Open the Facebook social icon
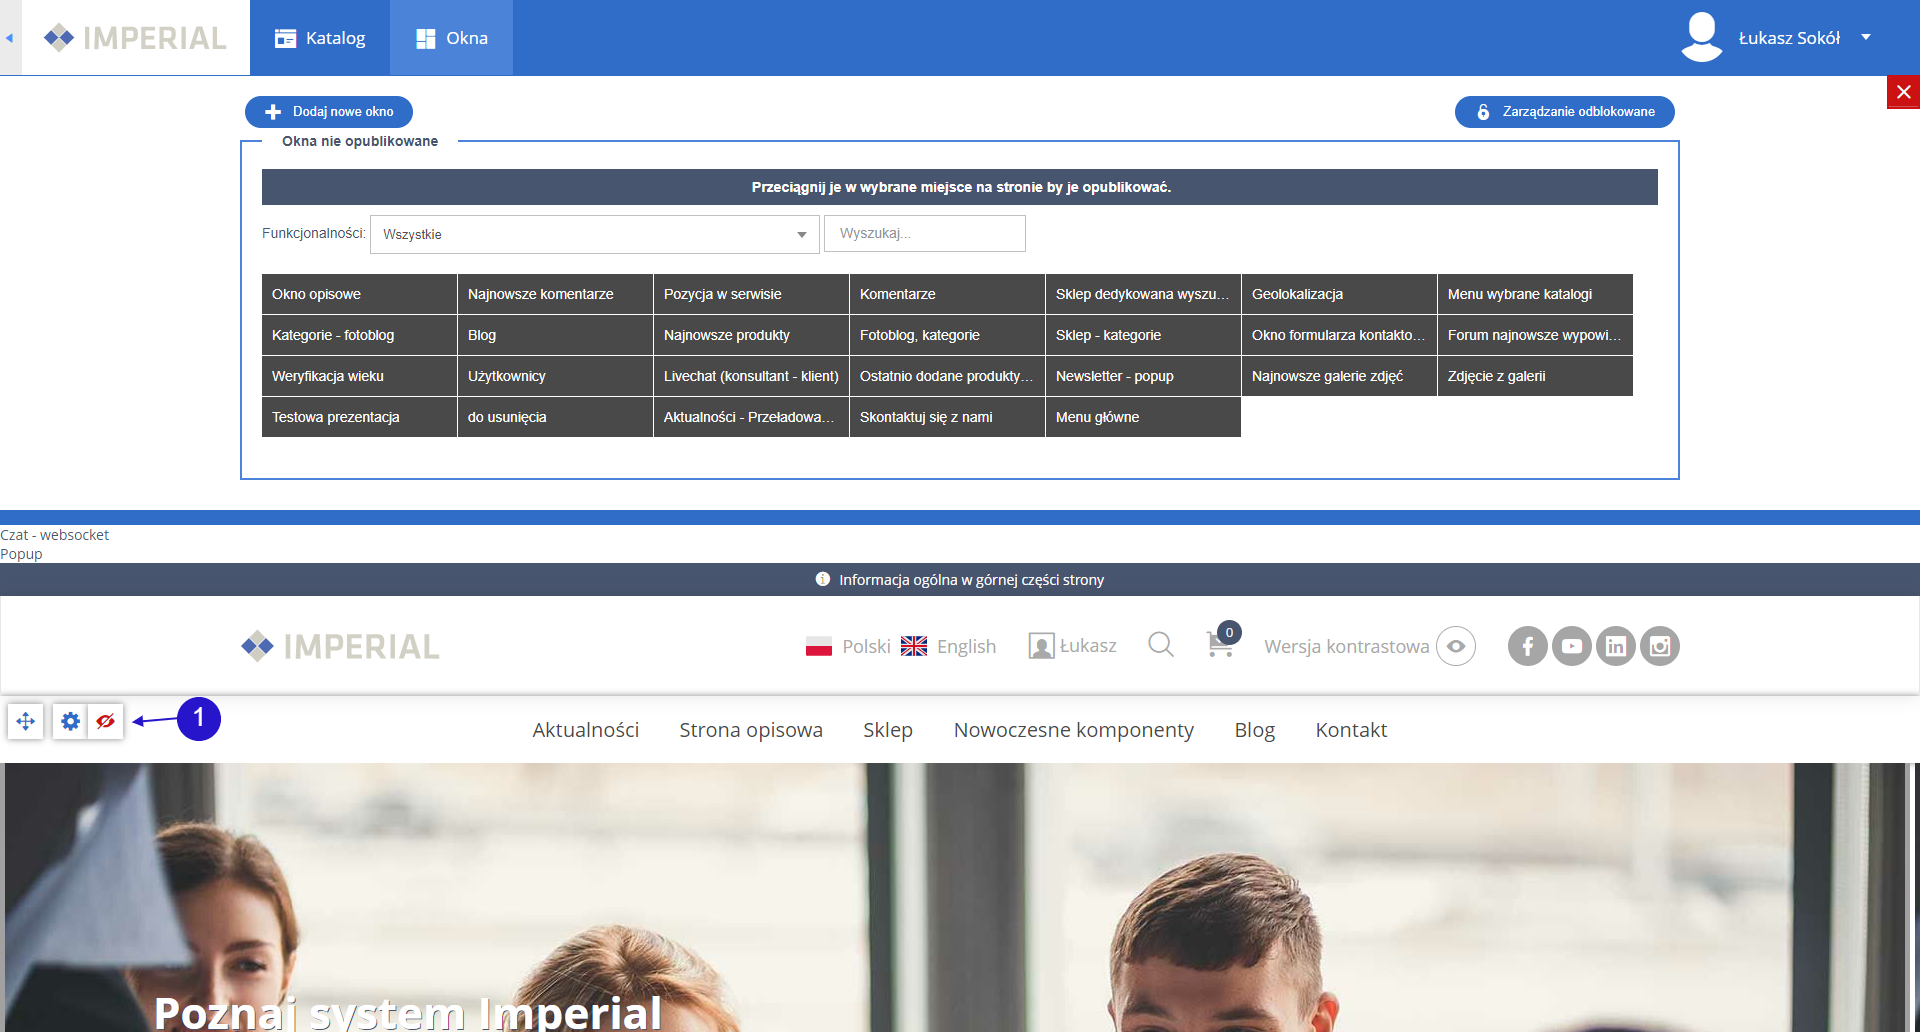The width and height of the screenshot is (1920, 1032). (1527, 646)
